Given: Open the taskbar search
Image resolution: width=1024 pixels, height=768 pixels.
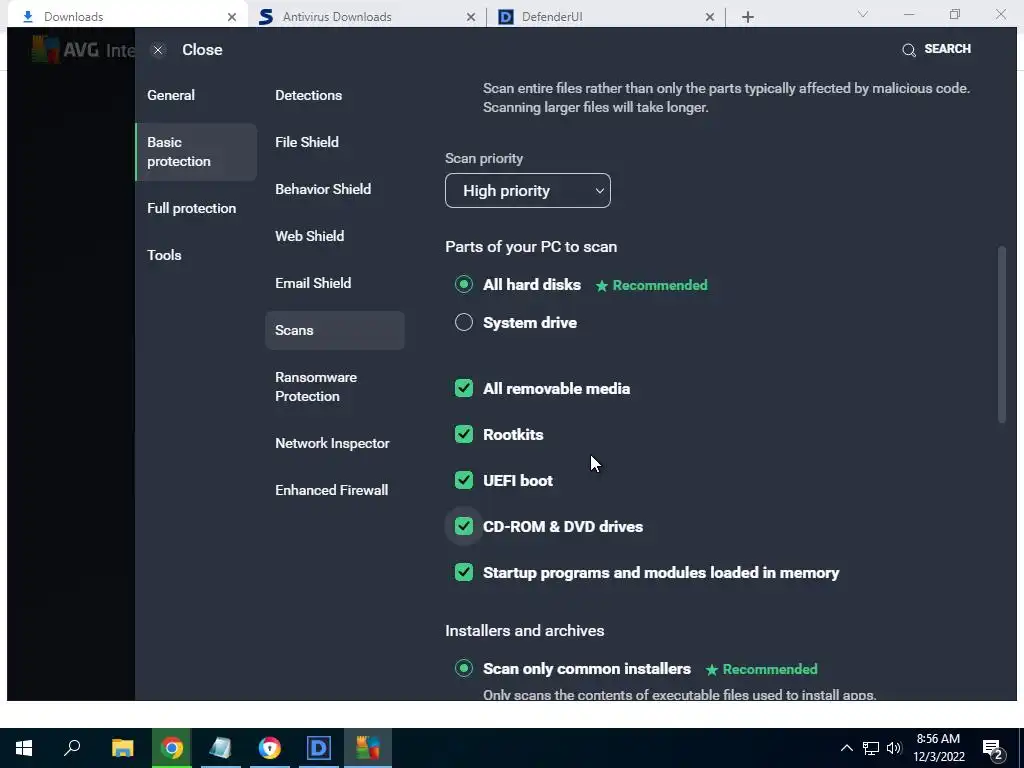Looking at the screenshot, I should [72, 748].
